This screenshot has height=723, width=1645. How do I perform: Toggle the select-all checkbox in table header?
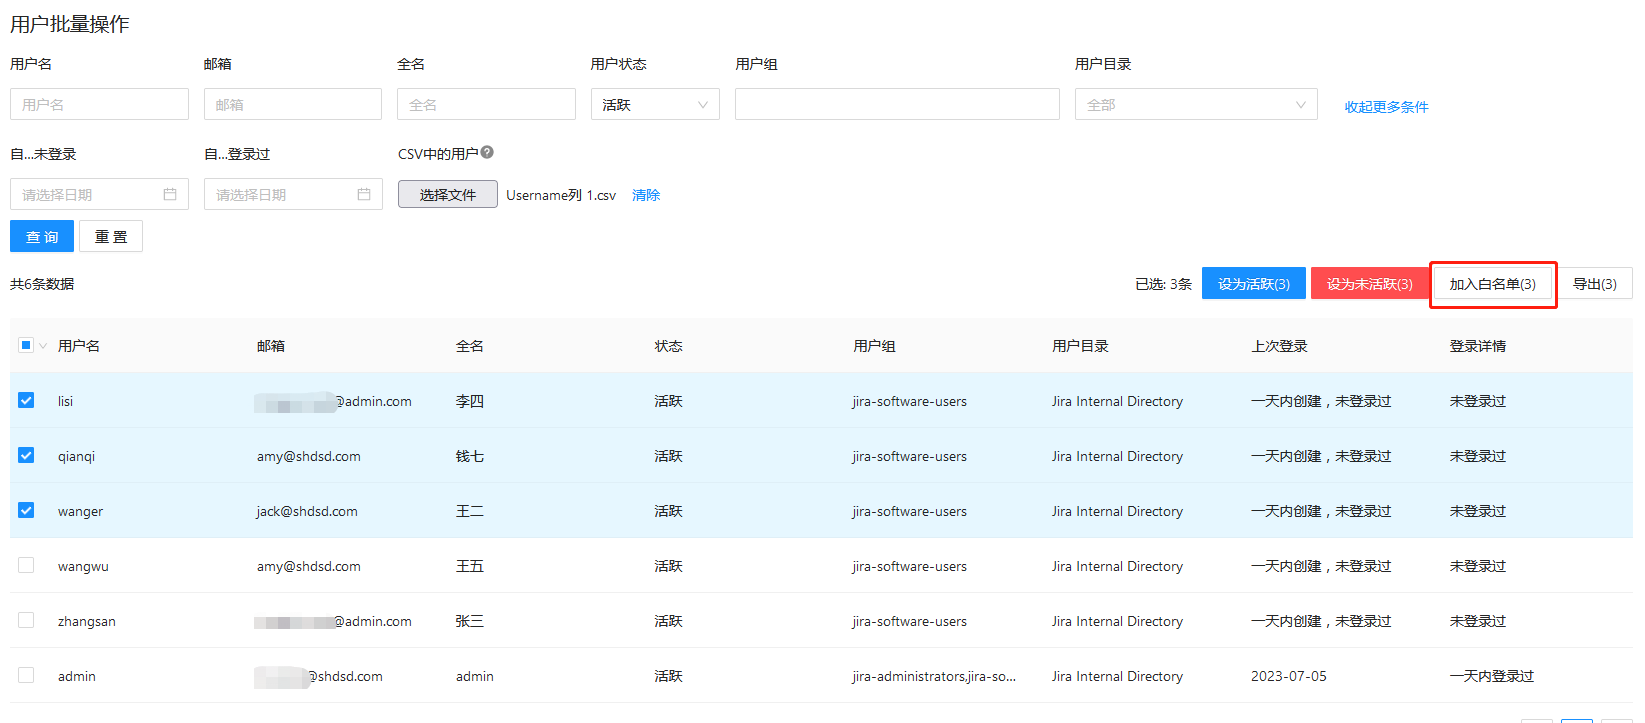point(26,345)
